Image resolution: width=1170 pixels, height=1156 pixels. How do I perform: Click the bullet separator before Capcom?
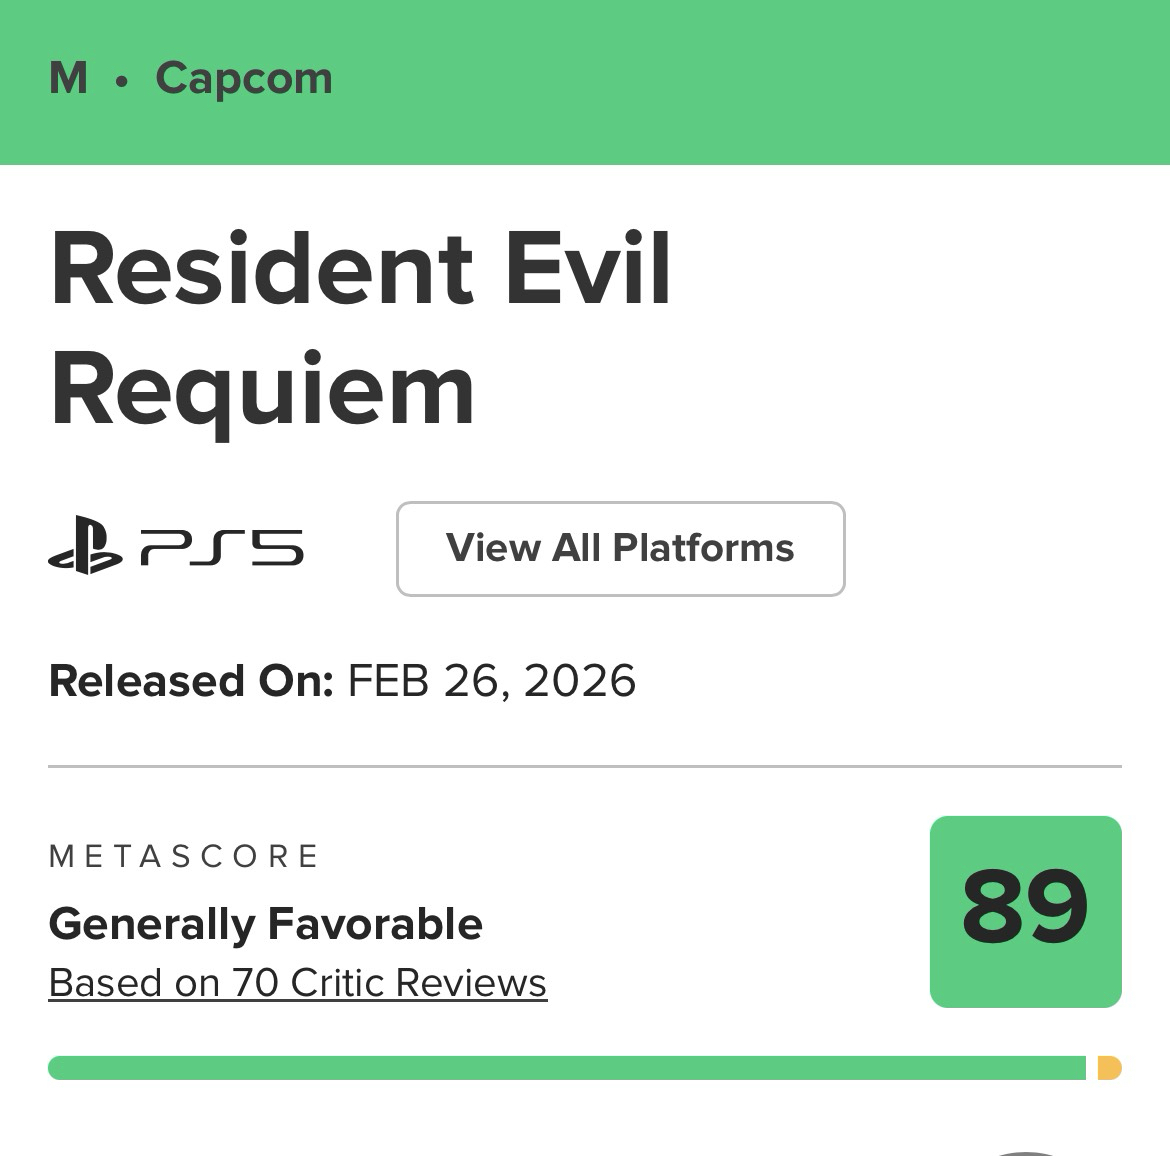coord(122,82)
